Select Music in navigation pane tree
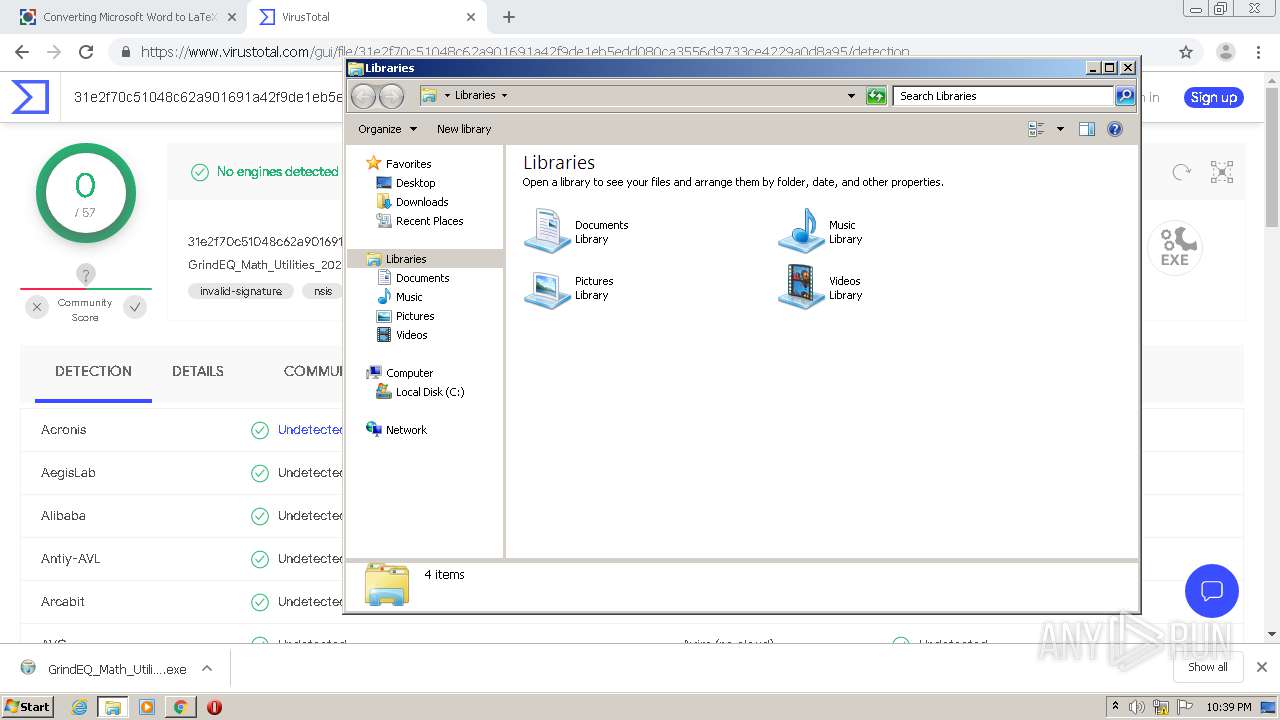Screen dimensions: 1280x720 coord(409,297)
